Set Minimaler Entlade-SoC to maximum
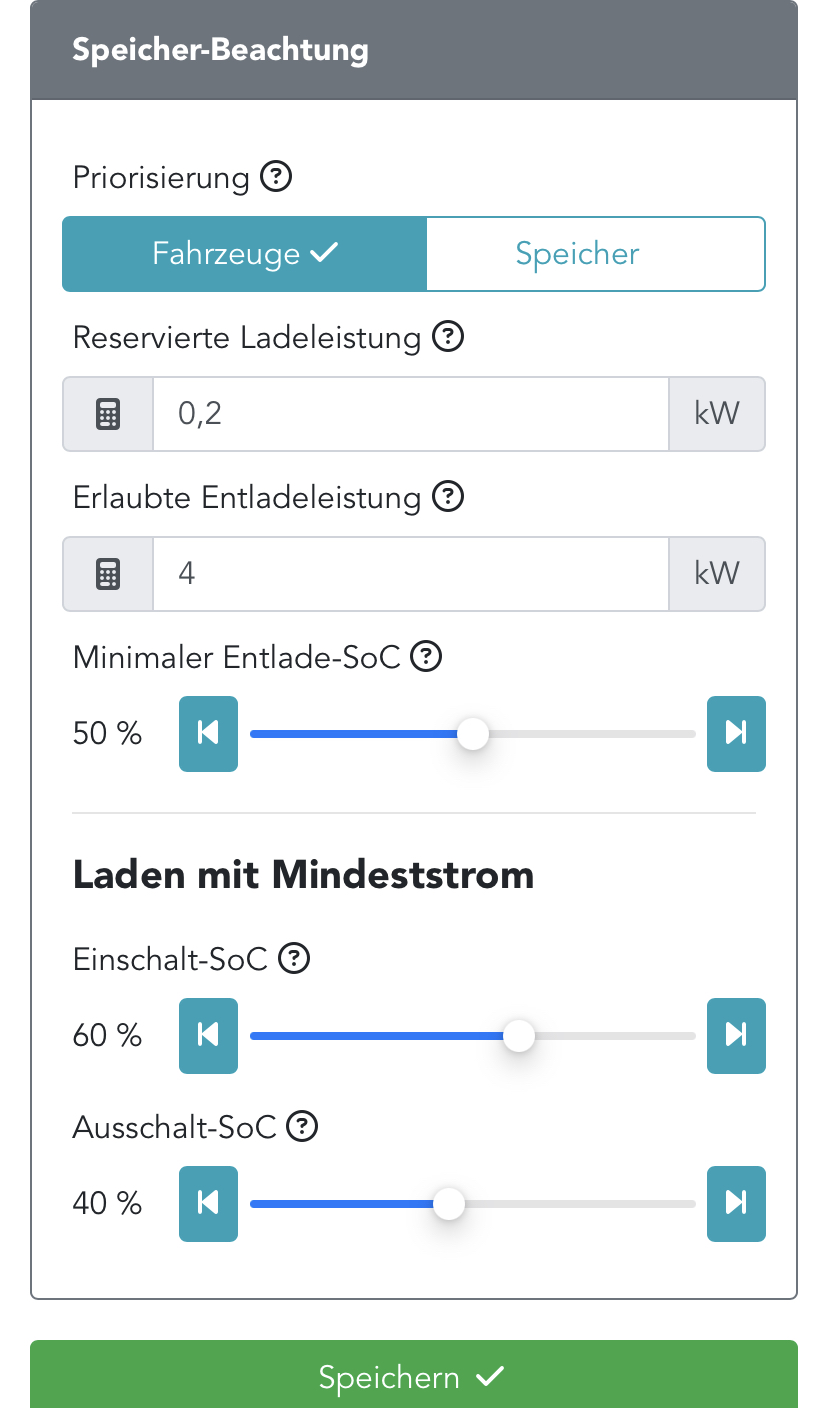Viewport: 828px width, 1408px height. [x=736, y=734]
